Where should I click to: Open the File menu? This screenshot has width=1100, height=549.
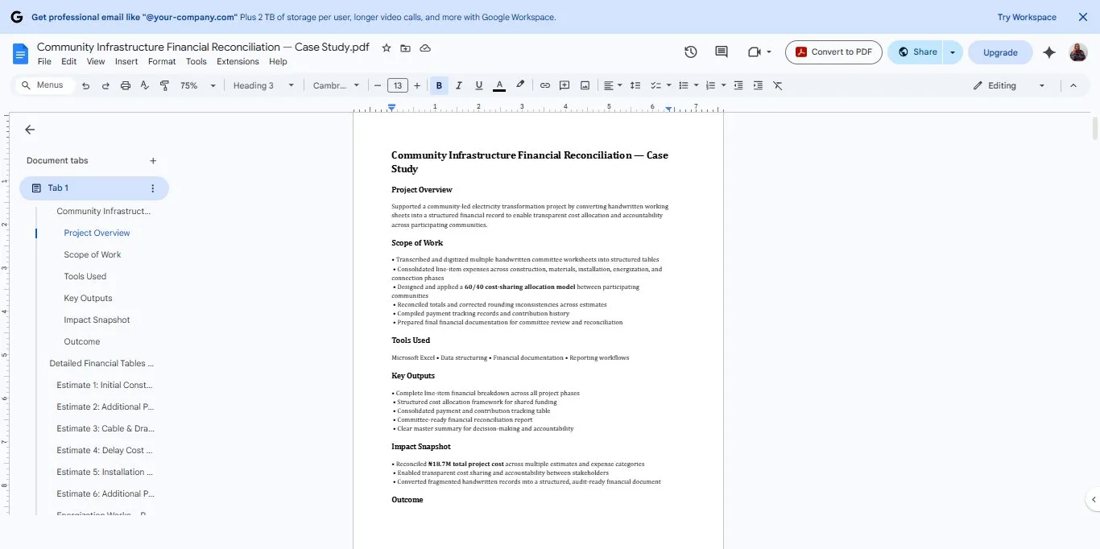pos(44,62)
